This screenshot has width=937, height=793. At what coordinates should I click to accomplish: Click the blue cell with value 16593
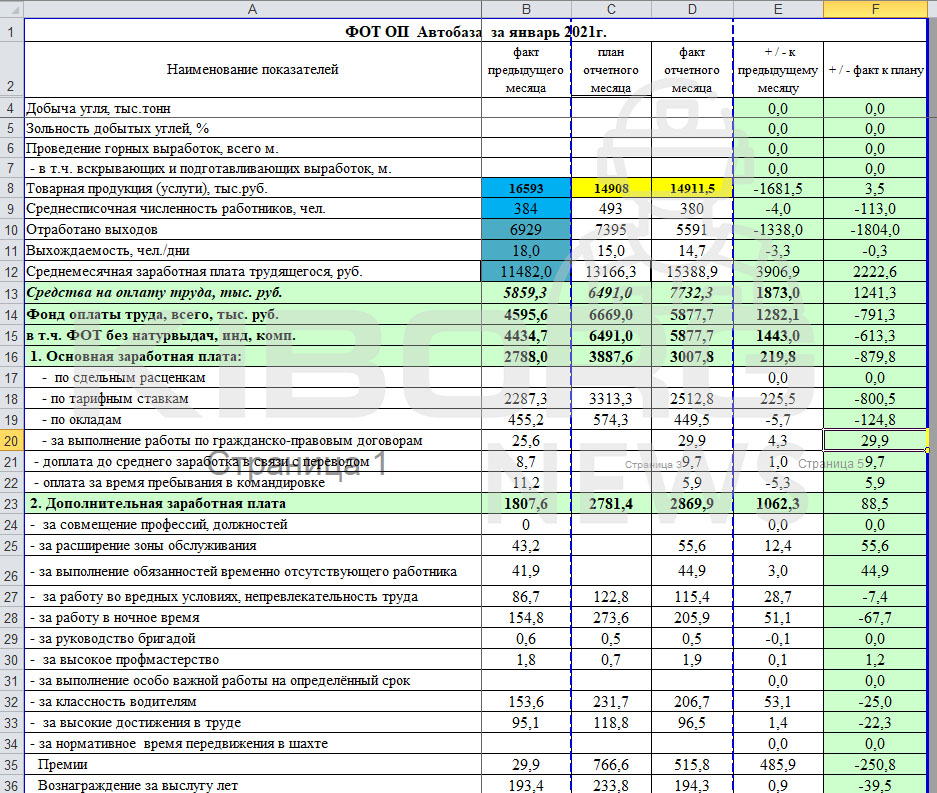[526, 188]
